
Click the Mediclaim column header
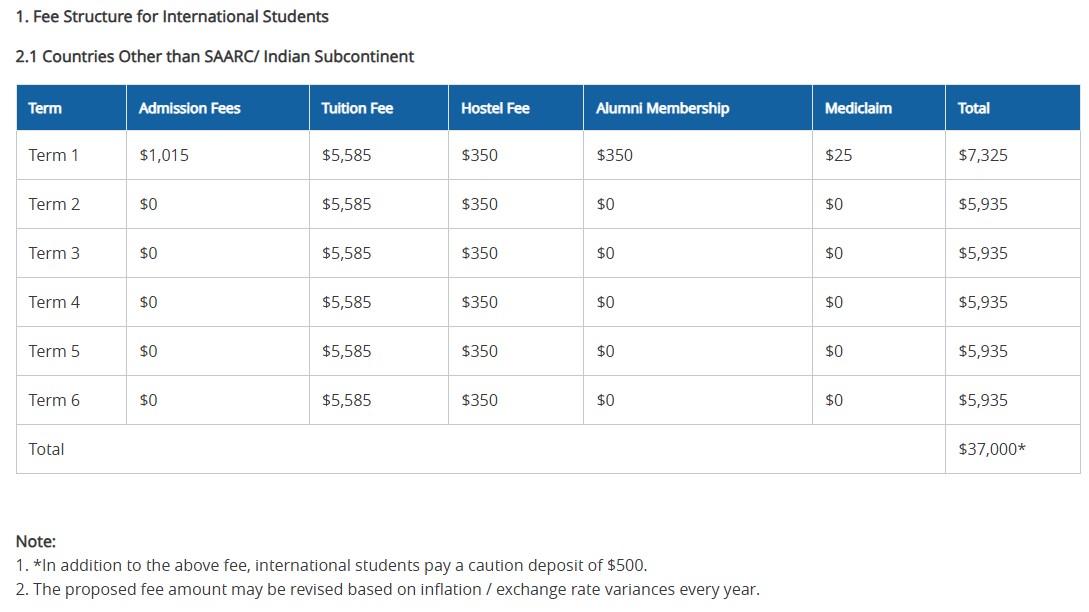pyautogui.click(x=858, y=108)
